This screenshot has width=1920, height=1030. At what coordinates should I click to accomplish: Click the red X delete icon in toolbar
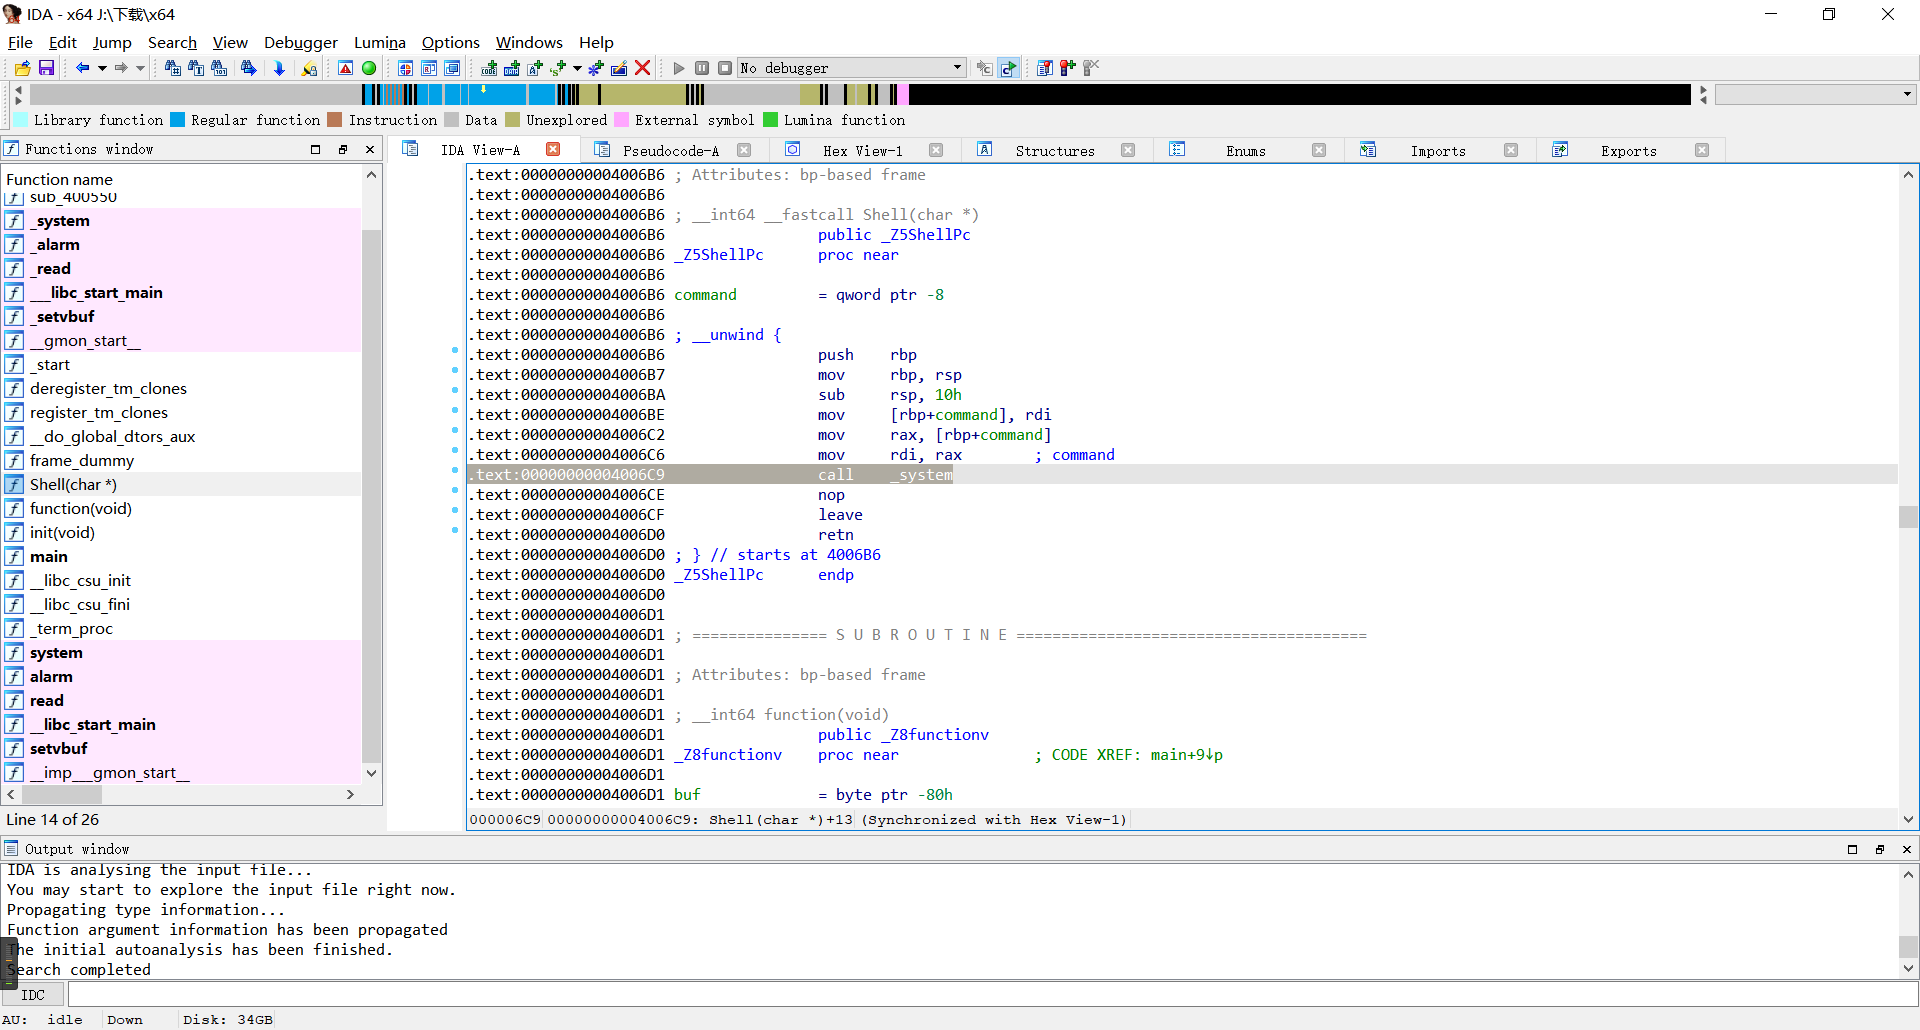tap(643, 68)
